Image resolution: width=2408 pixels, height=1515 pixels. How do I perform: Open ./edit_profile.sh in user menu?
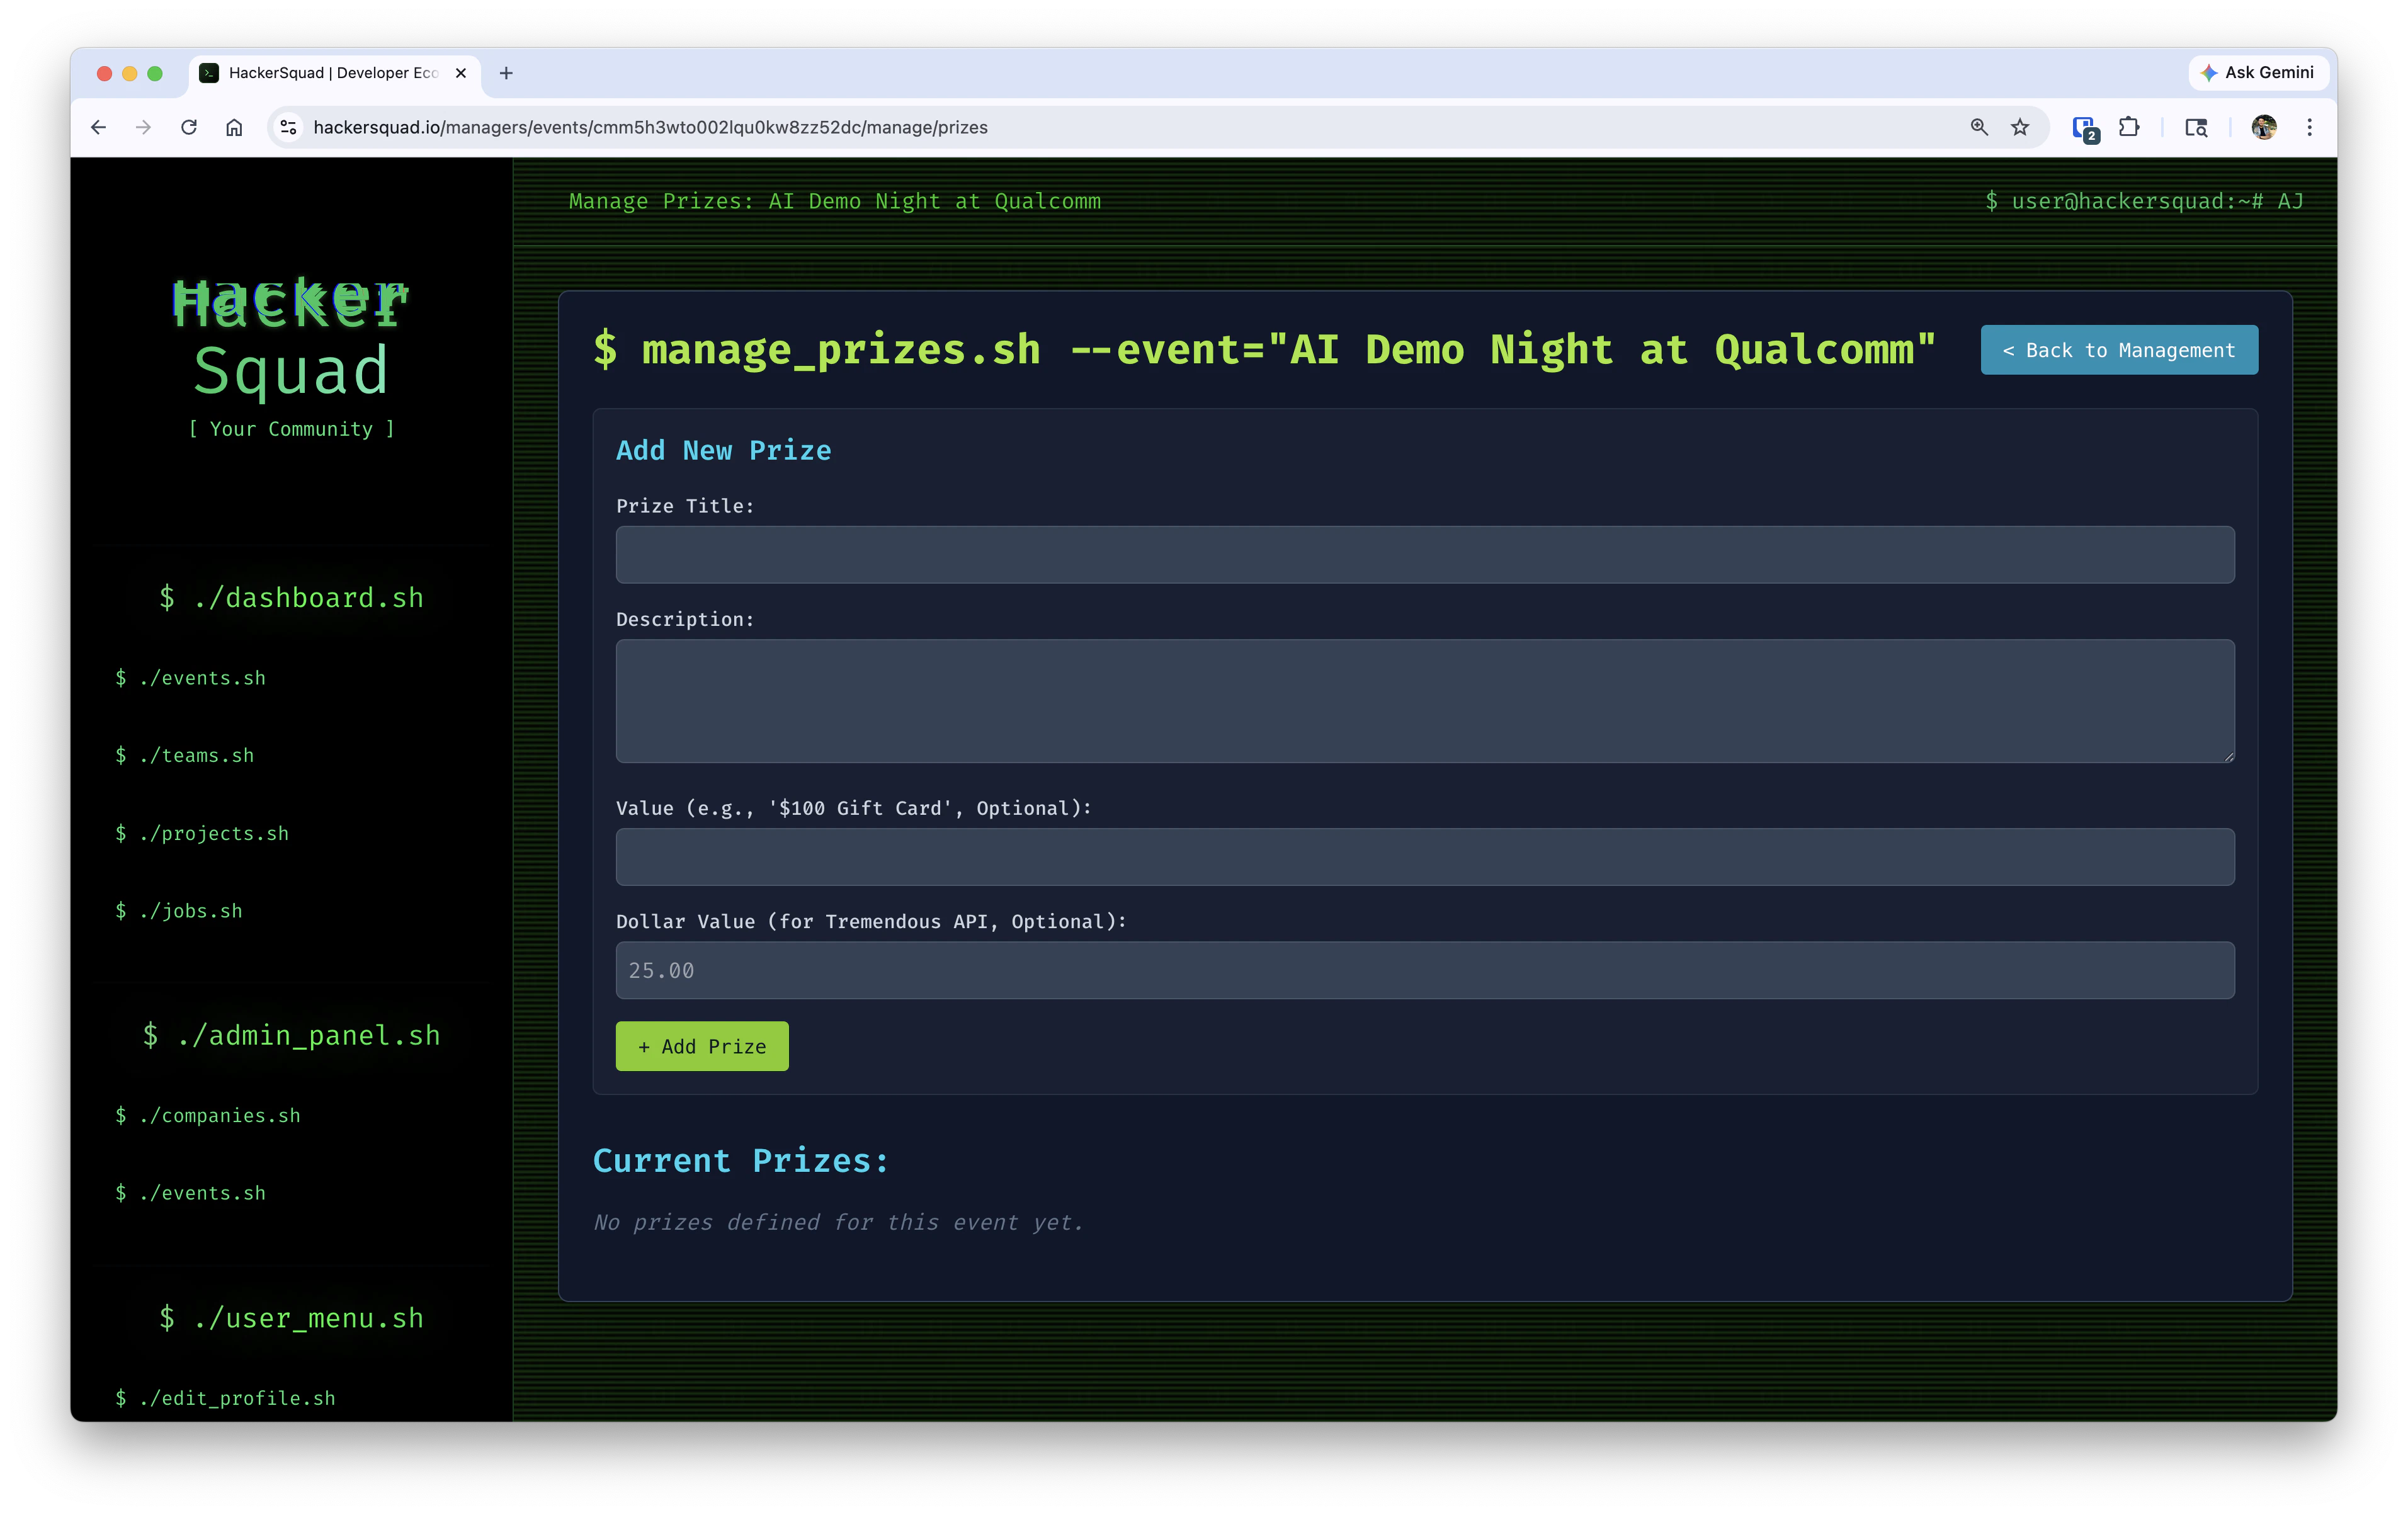[x=225, y=1398]
